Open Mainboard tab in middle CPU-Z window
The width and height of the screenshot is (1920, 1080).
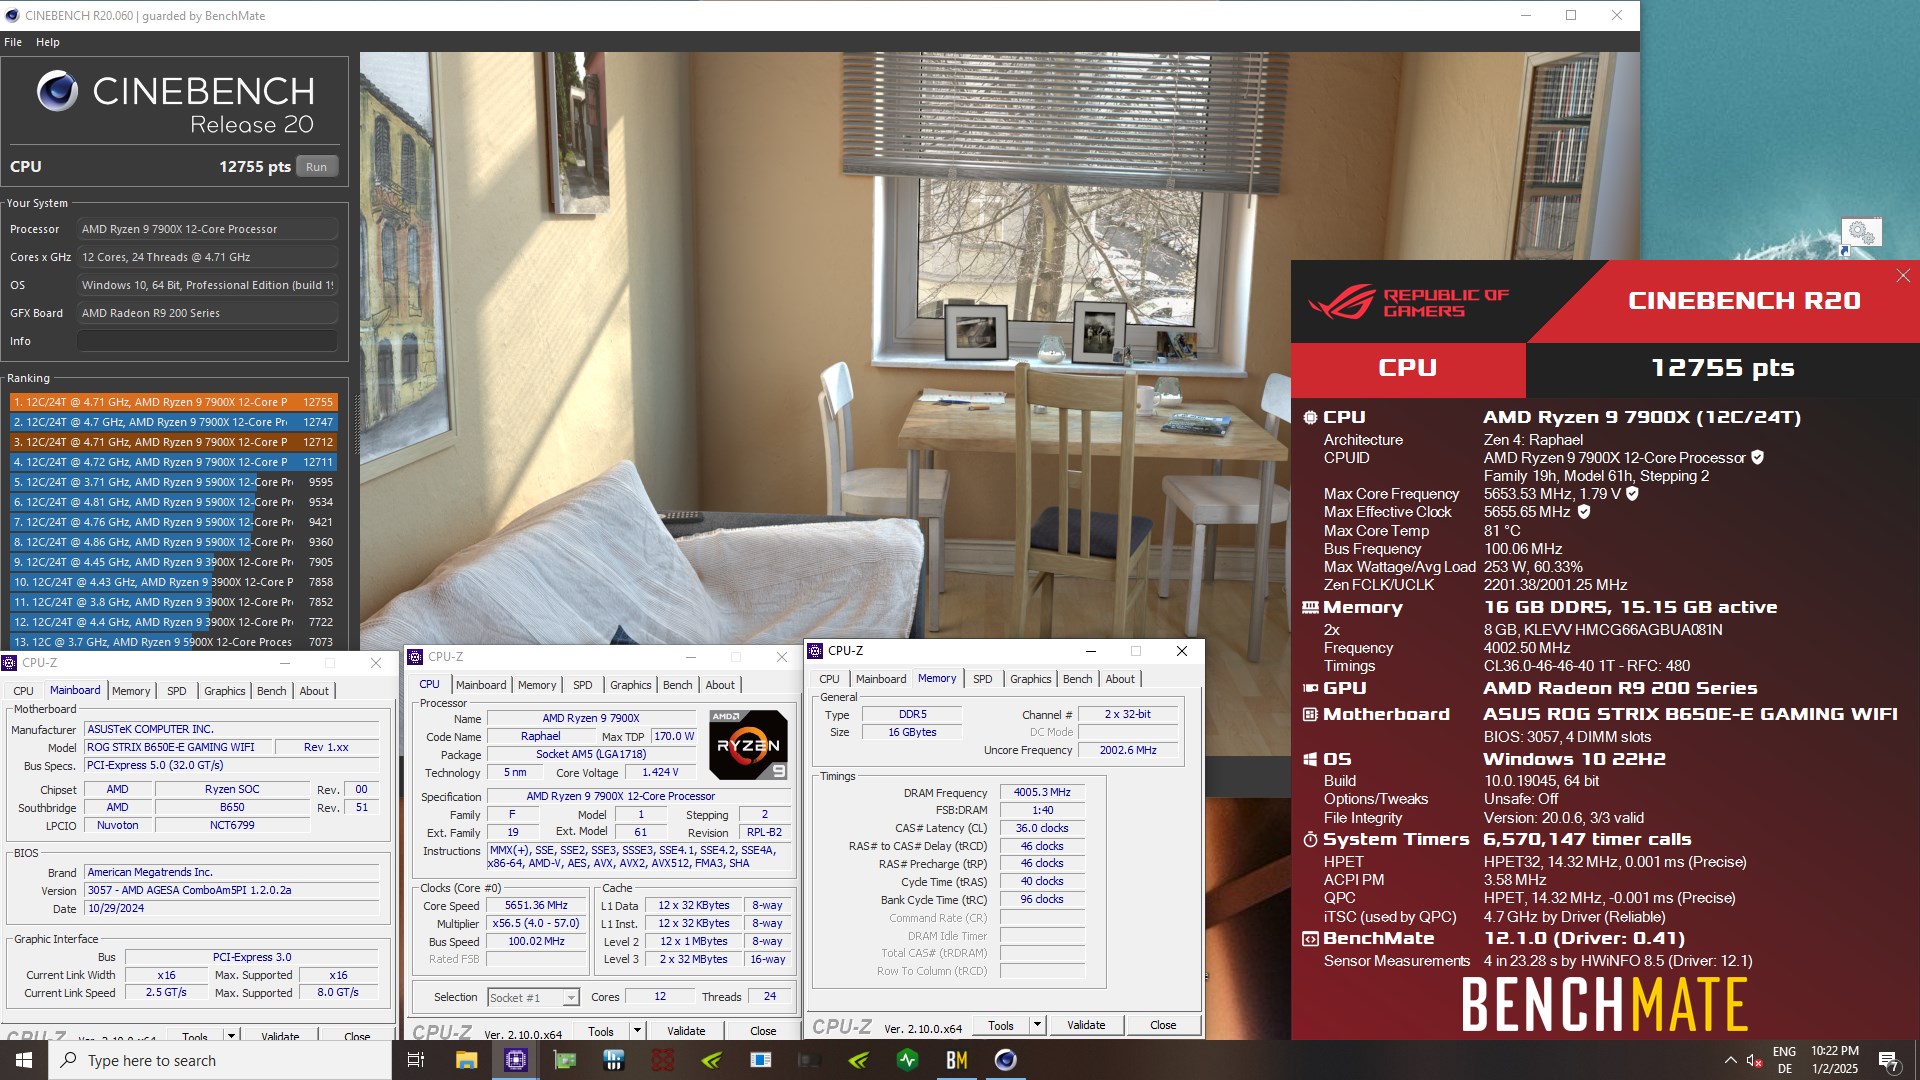(x=481, y=685)
